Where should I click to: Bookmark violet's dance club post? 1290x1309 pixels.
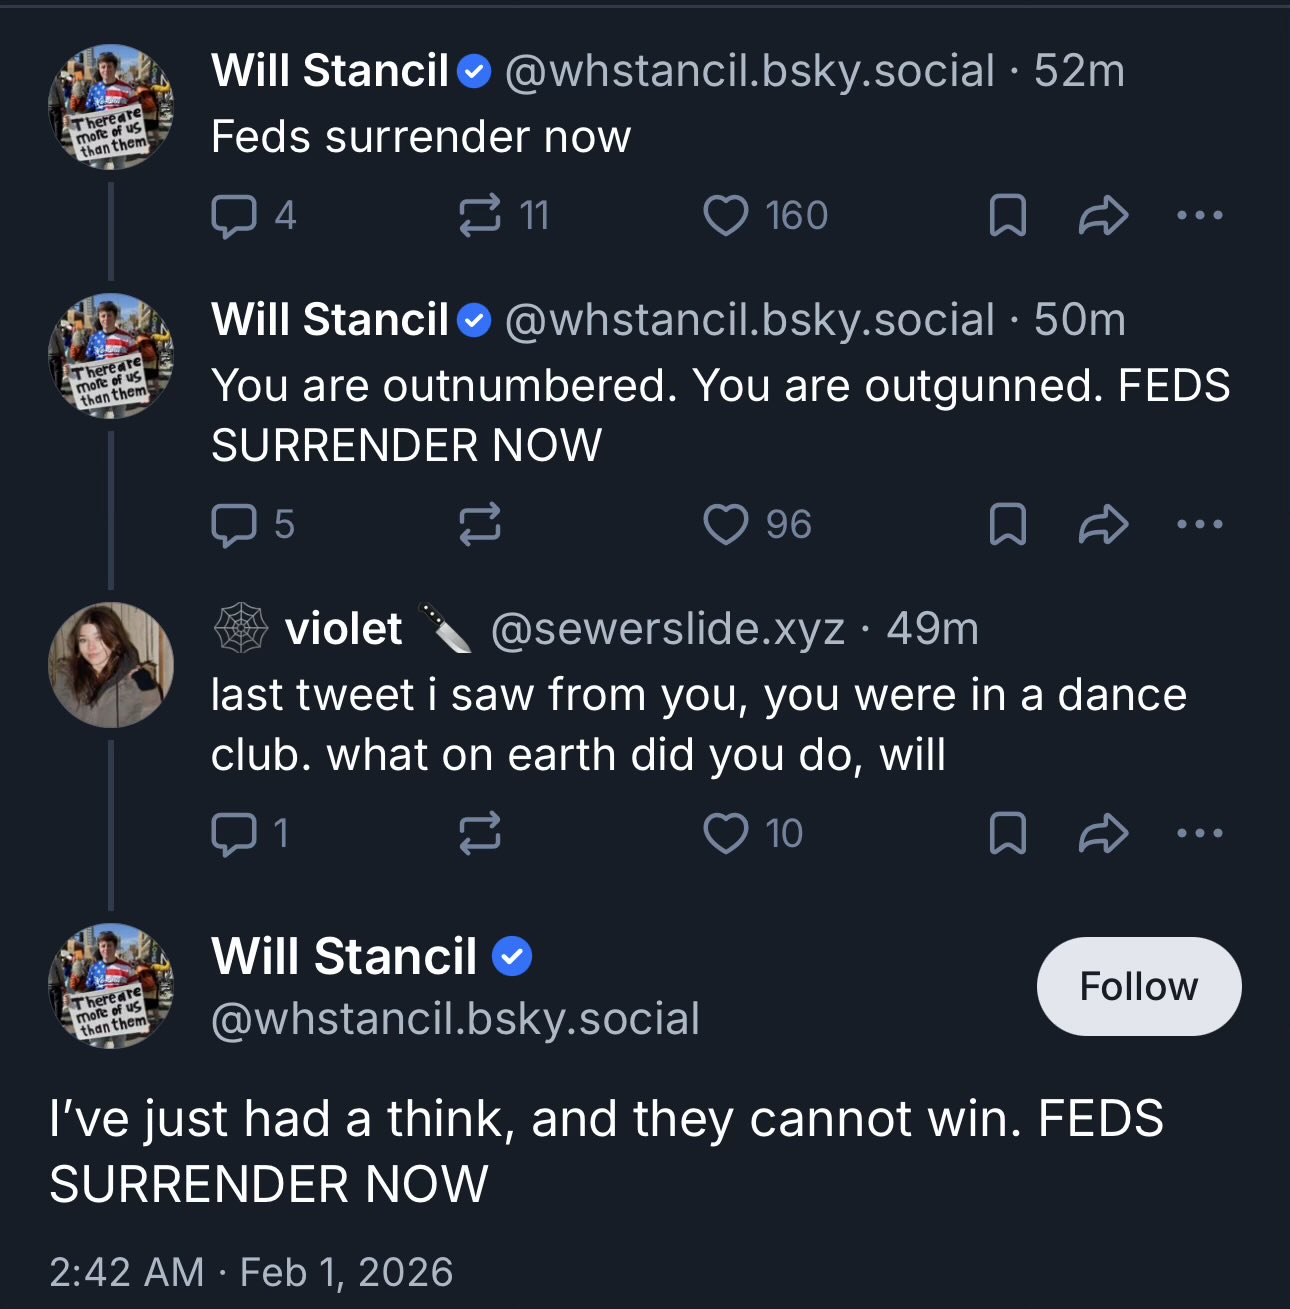[x=1007, y=834]
